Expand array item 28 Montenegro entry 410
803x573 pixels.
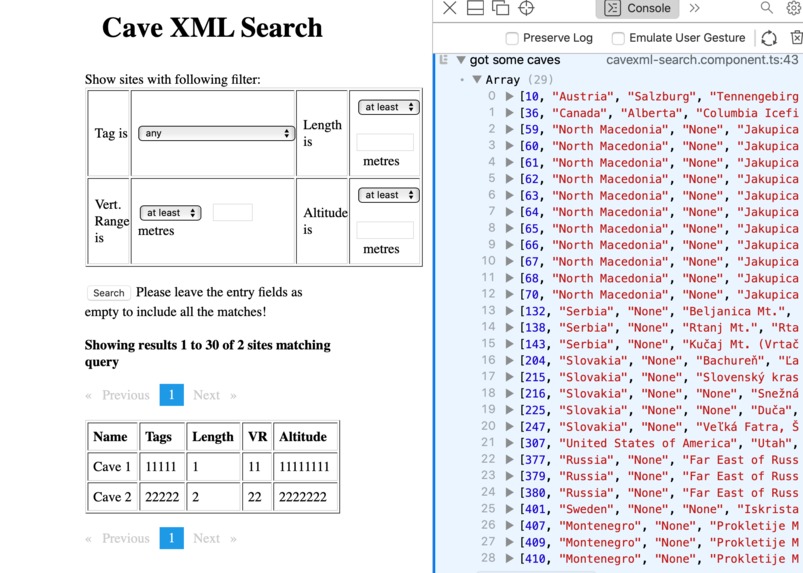pos(509,559)
